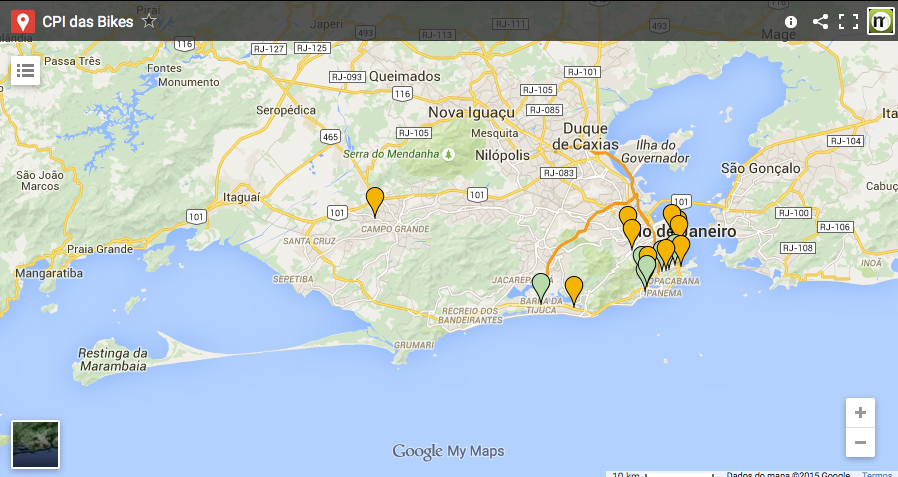
Task: Click the Grumari label
Action: [414, 345]
